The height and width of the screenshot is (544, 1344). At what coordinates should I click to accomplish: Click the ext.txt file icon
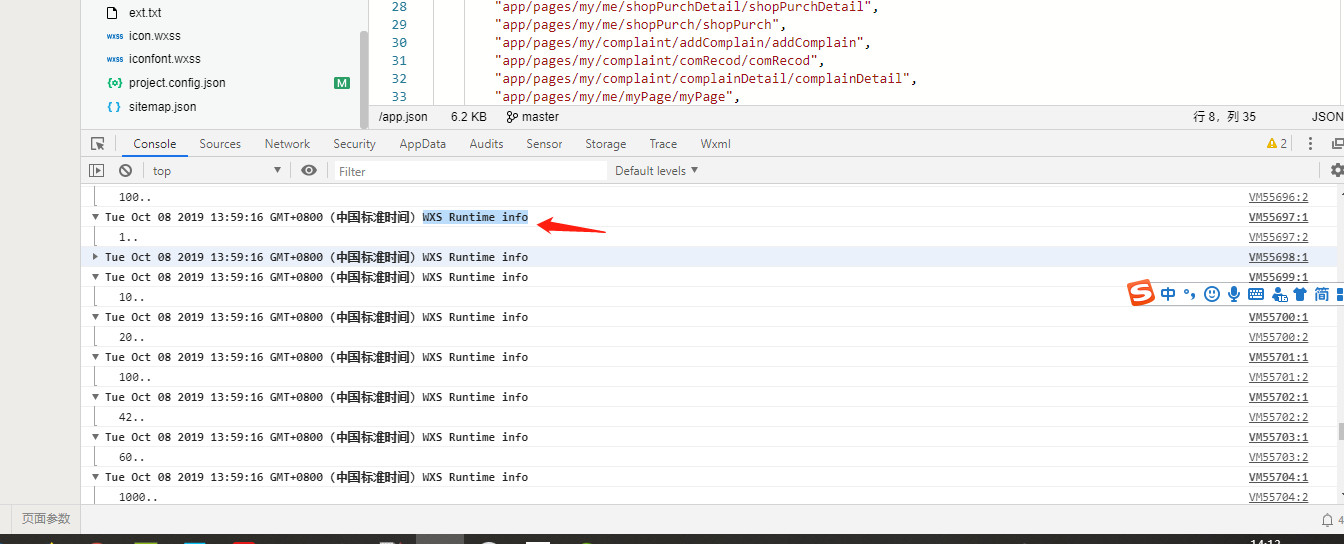point(111,13)
